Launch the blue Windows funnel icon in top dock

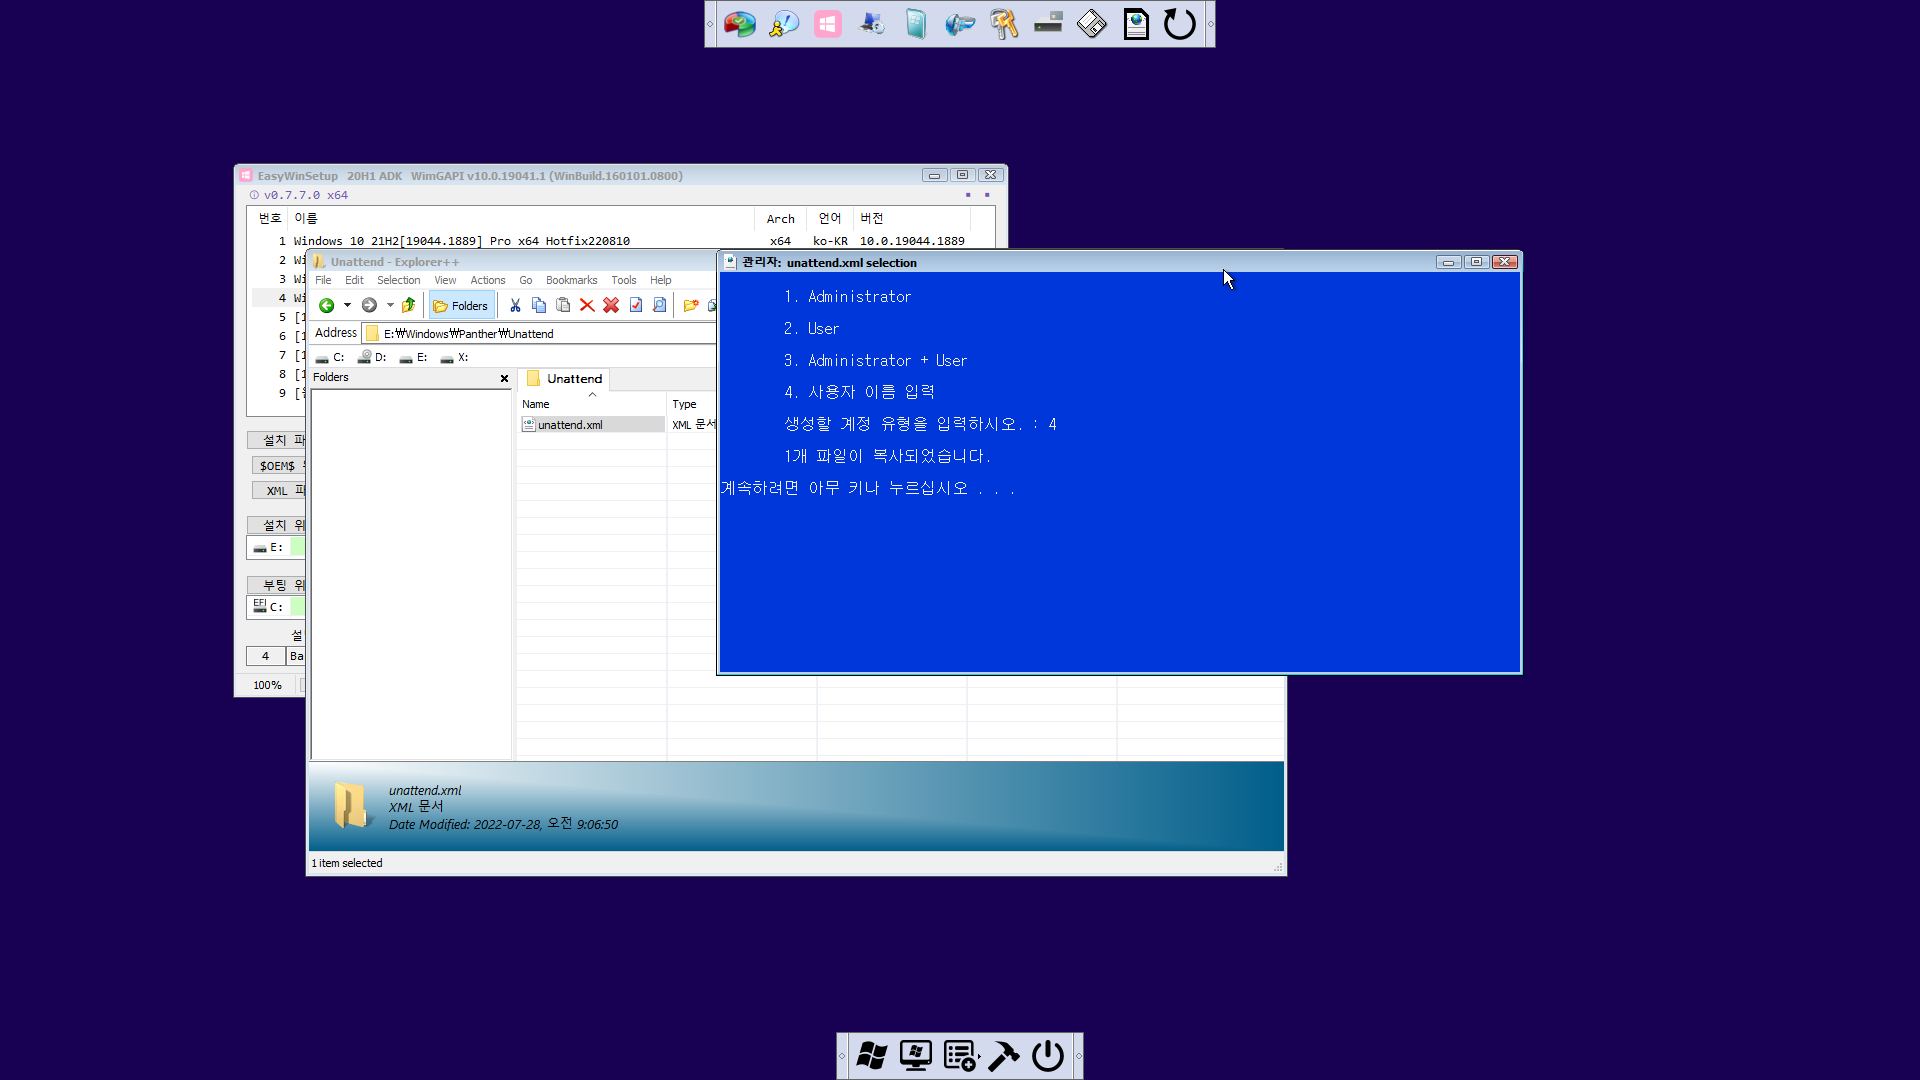point(960,24)
